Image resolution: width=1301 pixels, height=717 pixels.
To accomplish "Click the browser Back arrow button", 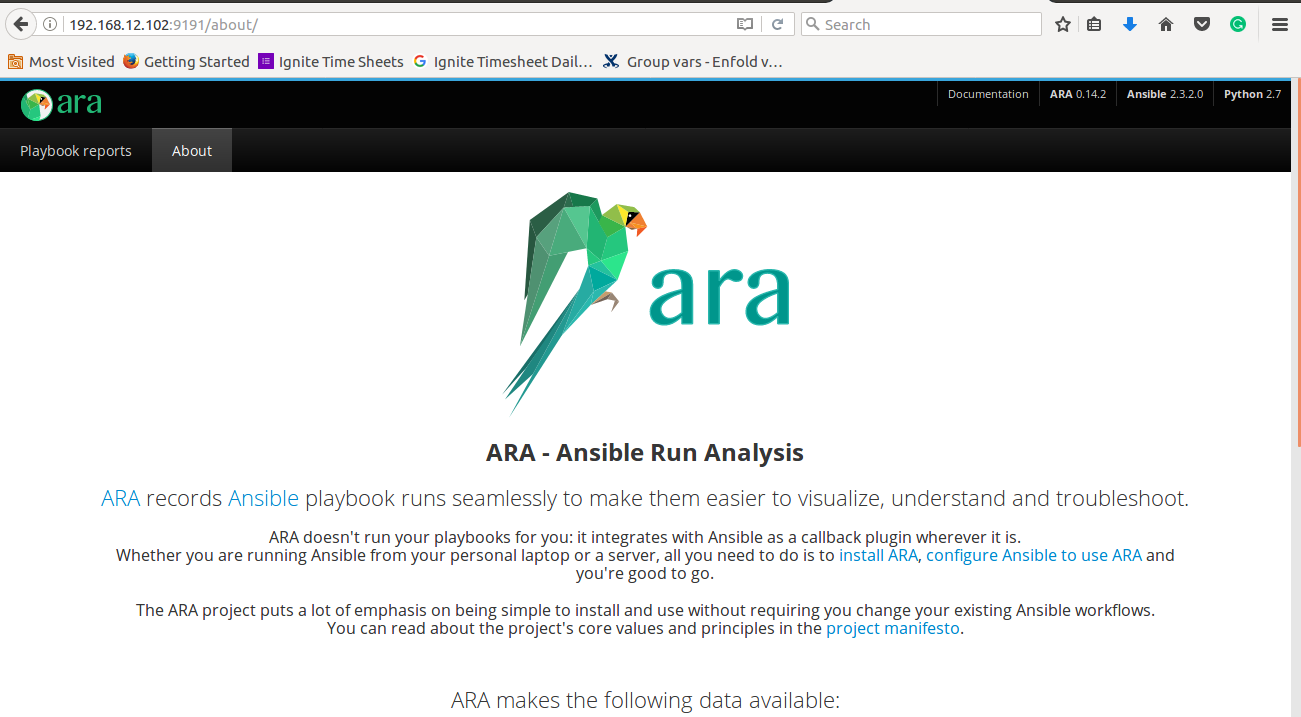I will 19,24.
